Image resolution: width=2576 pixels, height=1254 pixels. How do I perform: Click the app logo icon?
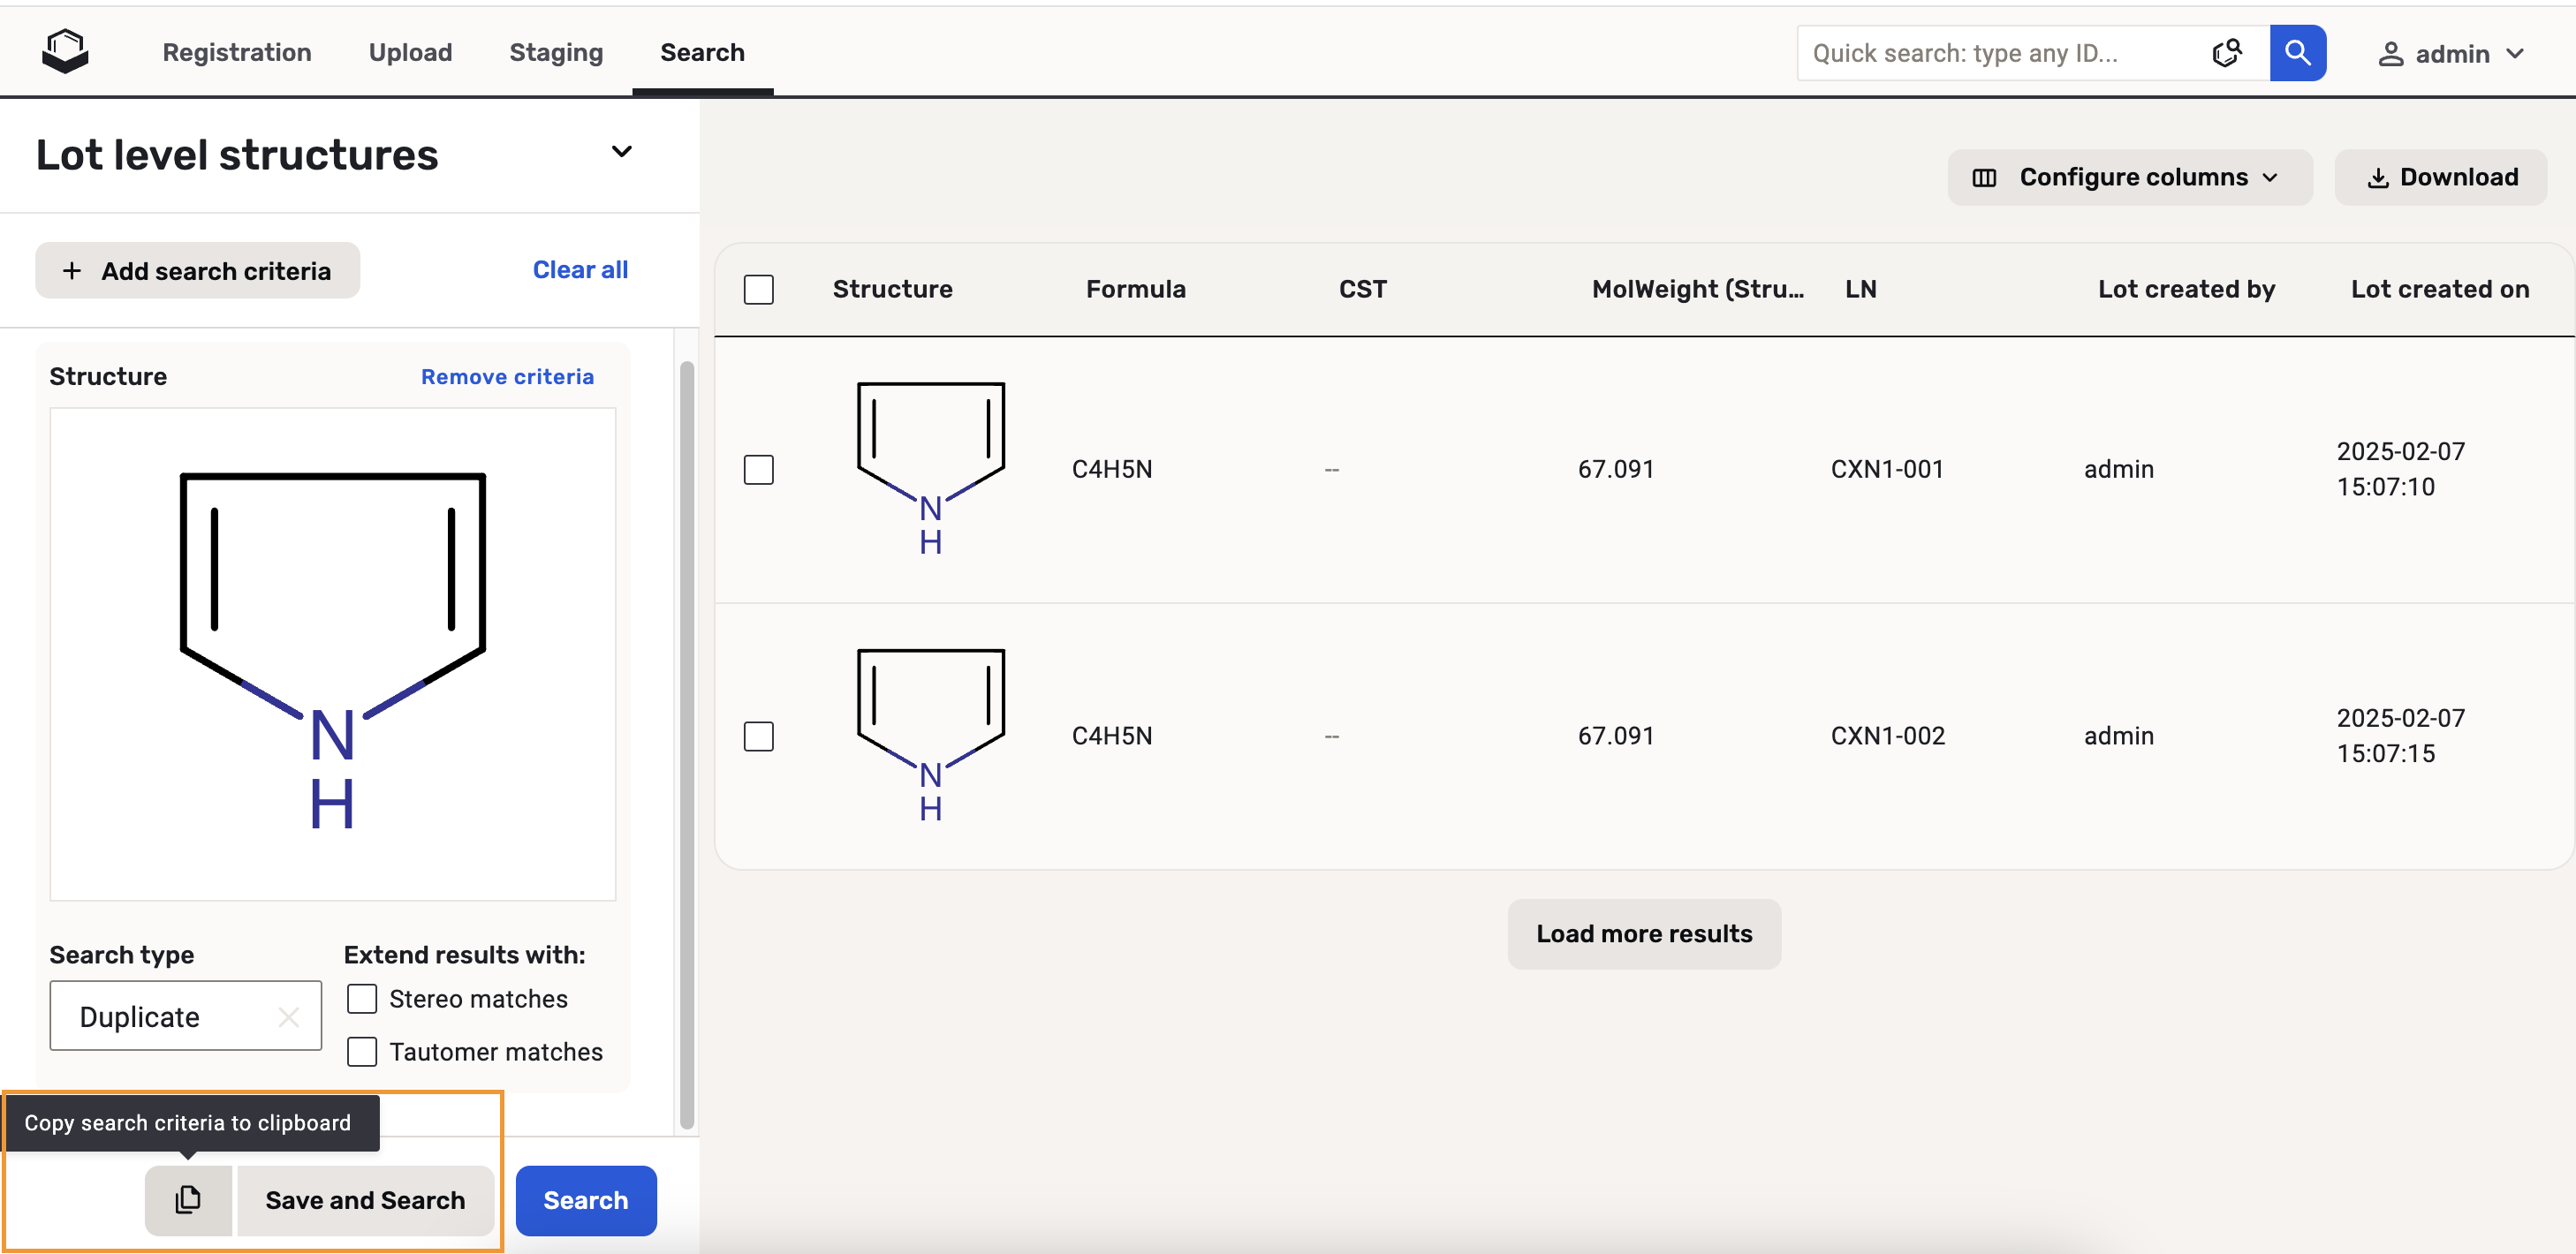pos(65,51)
